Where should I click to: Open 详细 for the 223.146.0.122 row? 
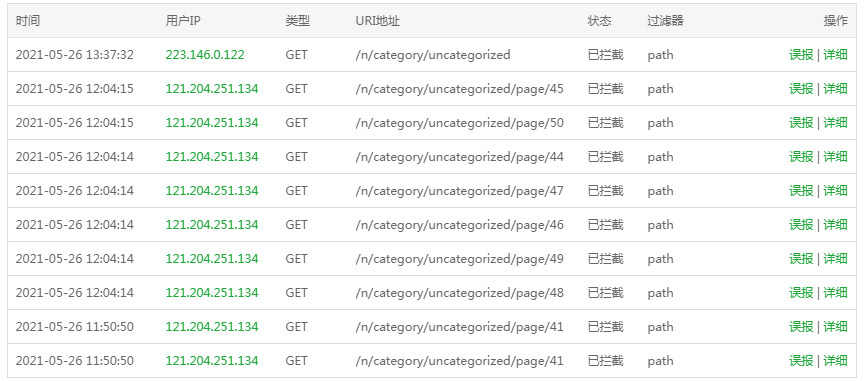click(835, 55)
